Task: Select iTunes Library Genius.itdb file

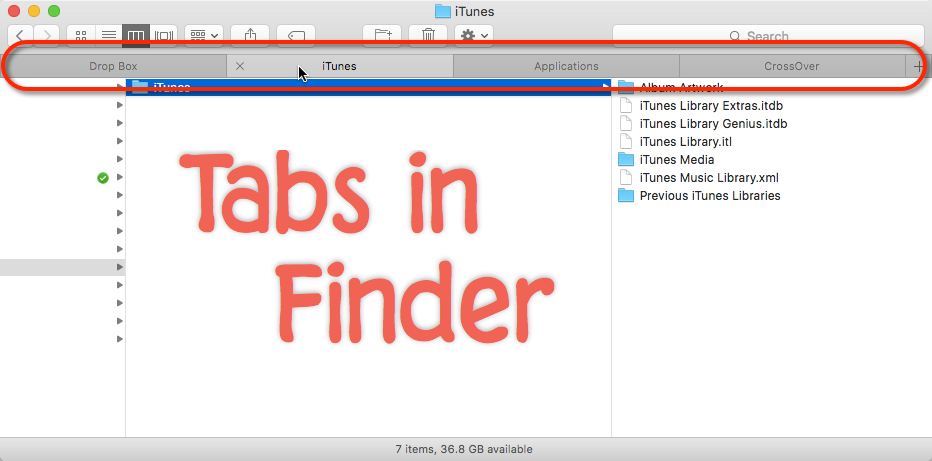Action: coord(713,124)
